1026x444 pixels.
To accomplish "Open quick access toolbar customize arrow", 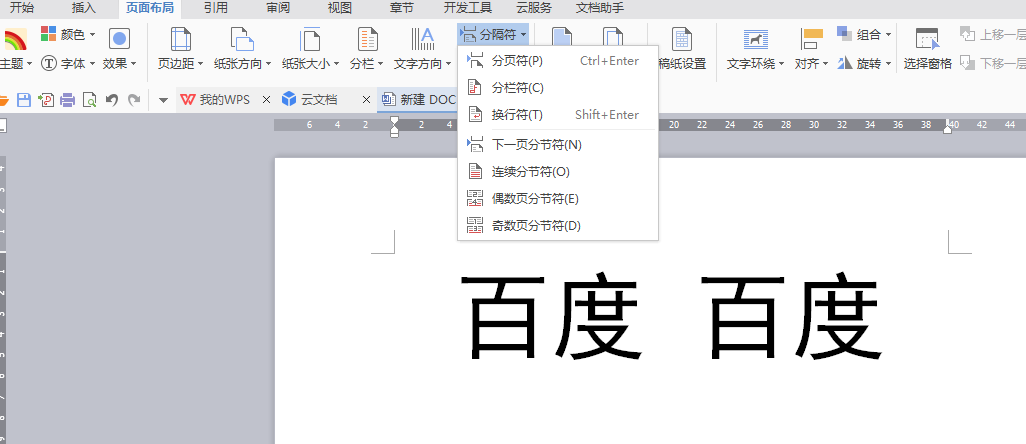I will (x=164, y=100).
